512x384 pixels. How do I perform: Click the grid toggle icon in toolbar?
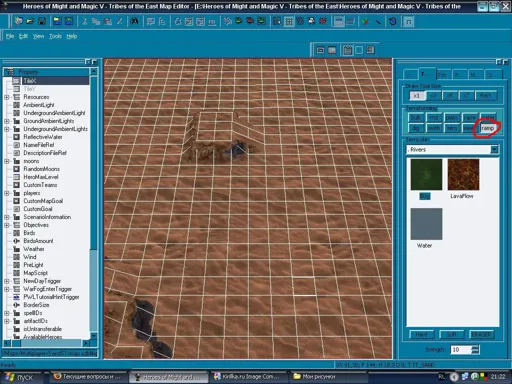pyautogui.click(x=289, y=22)
